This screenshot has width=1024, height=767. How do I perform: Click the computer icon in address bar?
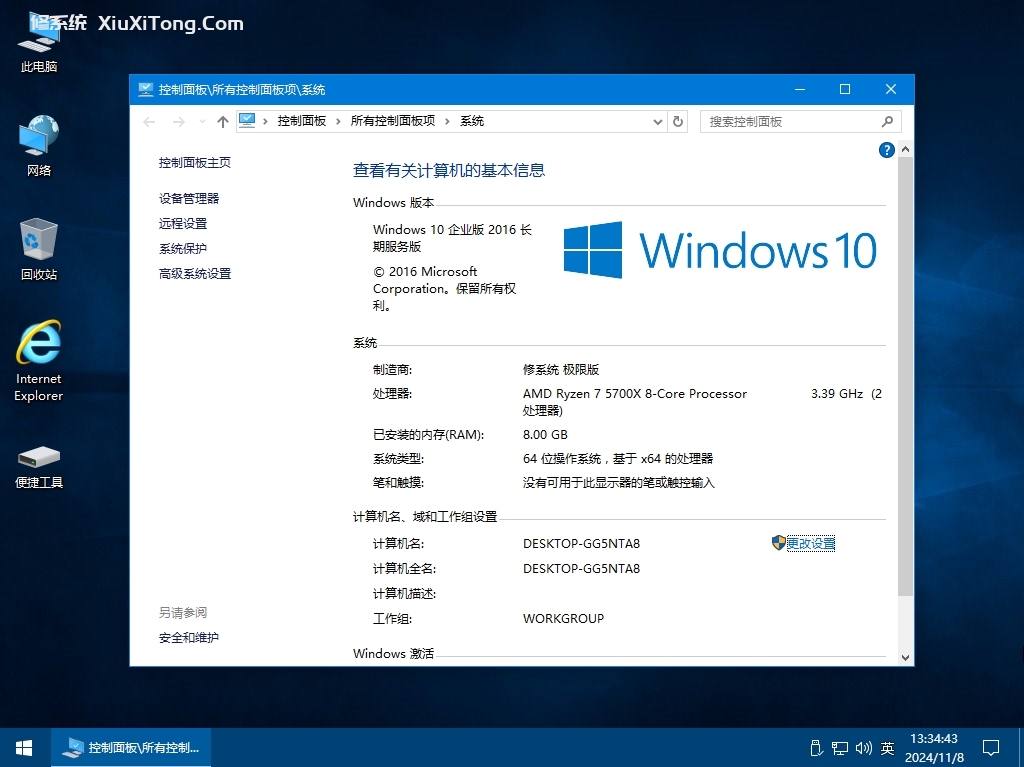[247, 121]
